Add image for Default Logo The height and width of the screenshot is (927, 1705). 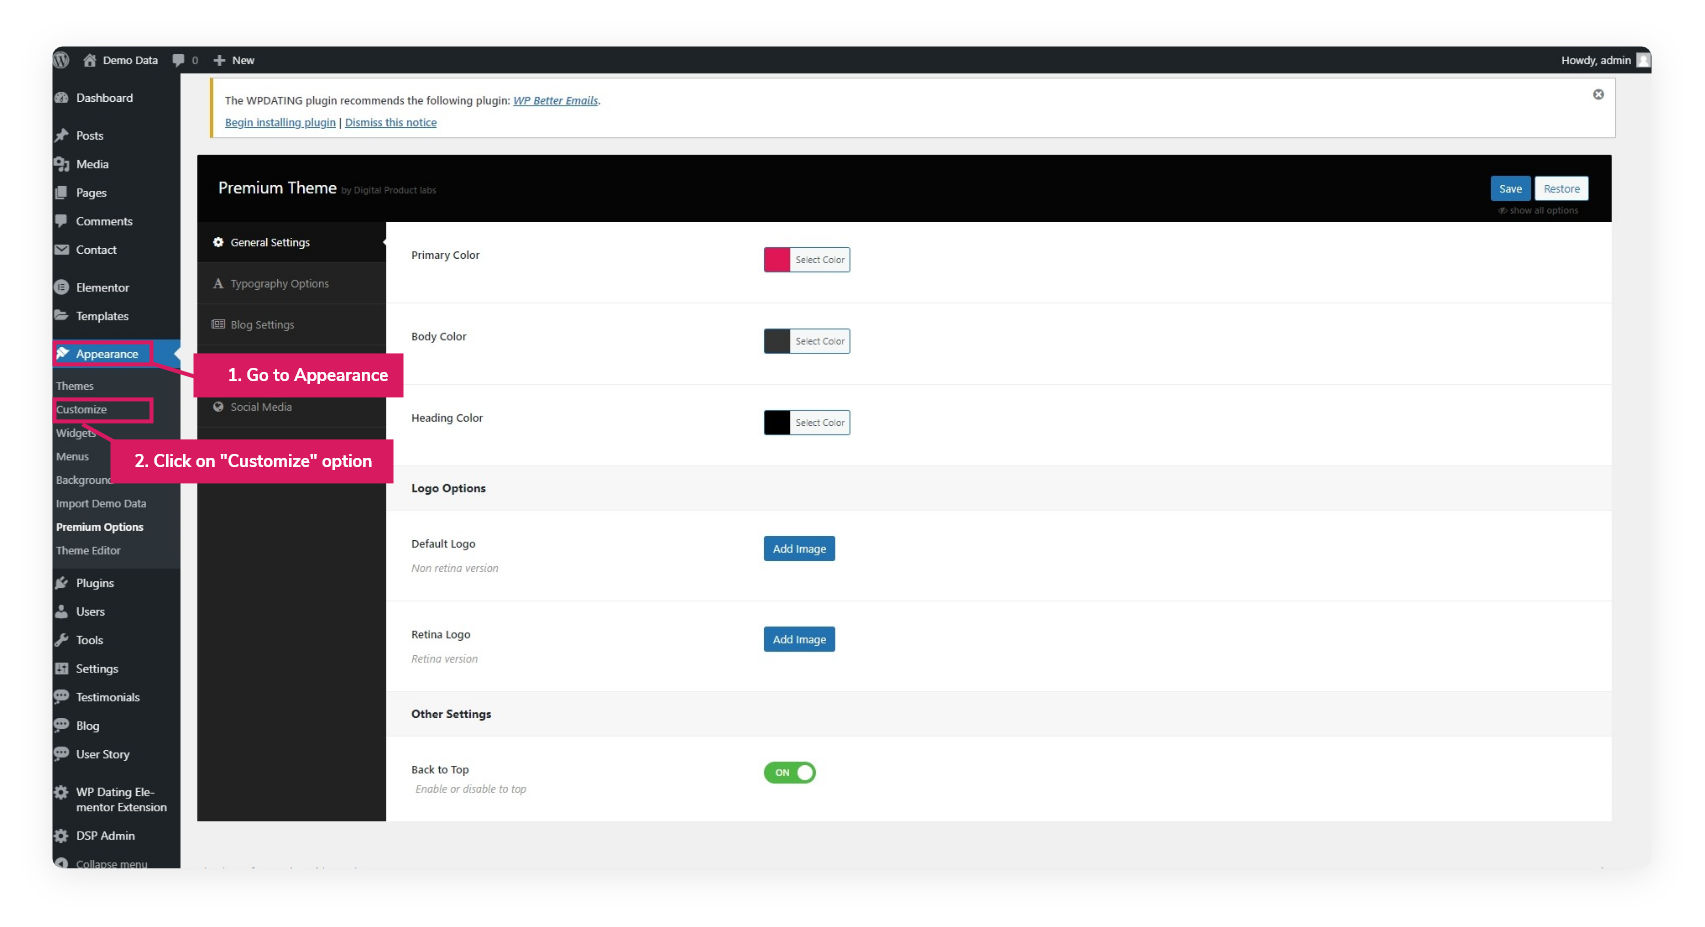799,549
